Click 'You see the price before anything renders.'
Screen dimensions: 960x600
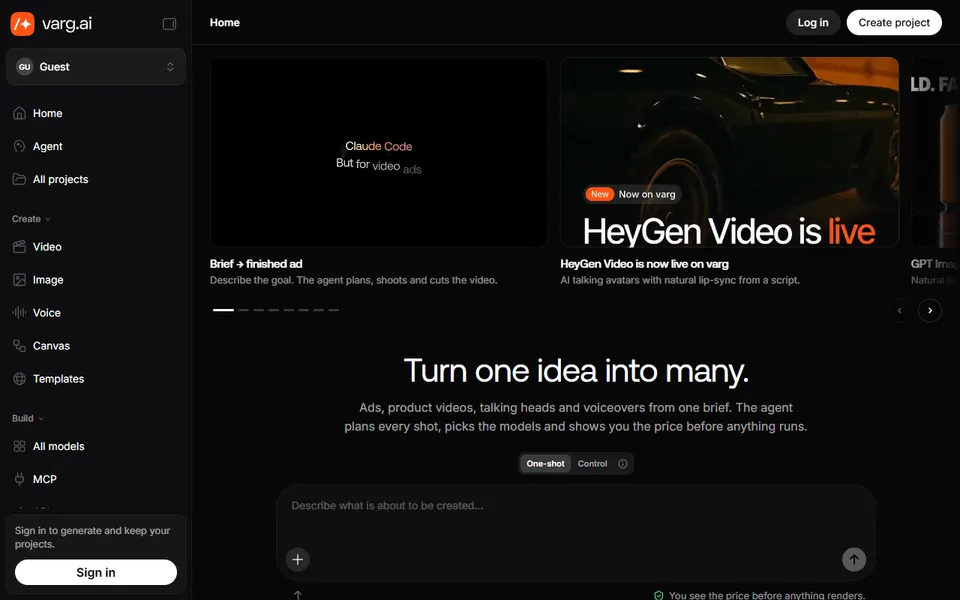tap(767, 595)
